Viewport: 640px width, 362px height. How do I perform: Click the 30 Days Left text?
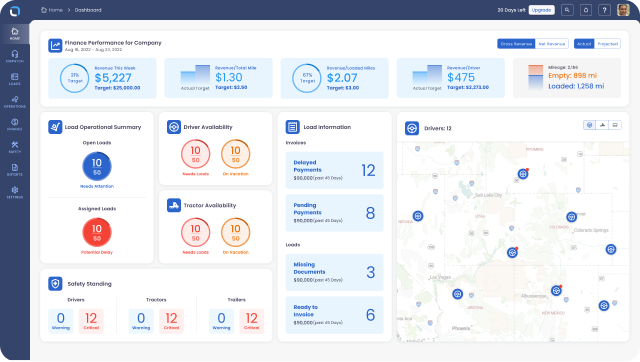click(511, 10)
